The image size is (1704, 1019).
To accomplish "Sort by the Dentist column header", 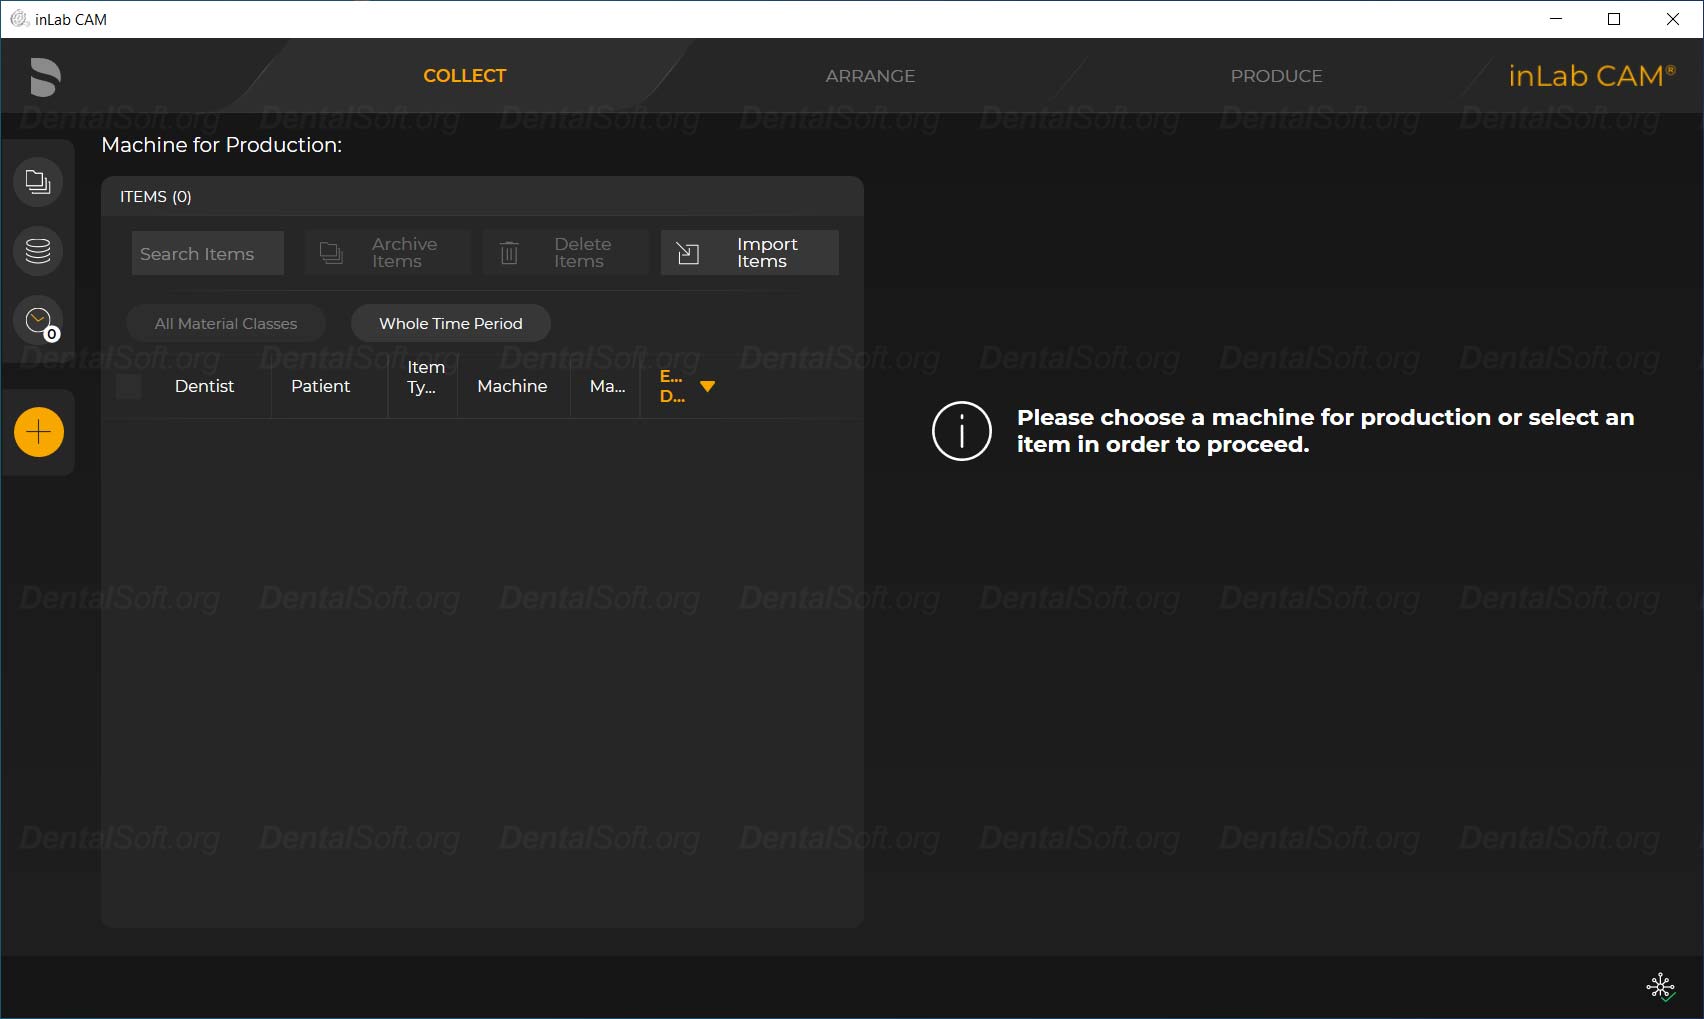I will (x=204, y=386).
